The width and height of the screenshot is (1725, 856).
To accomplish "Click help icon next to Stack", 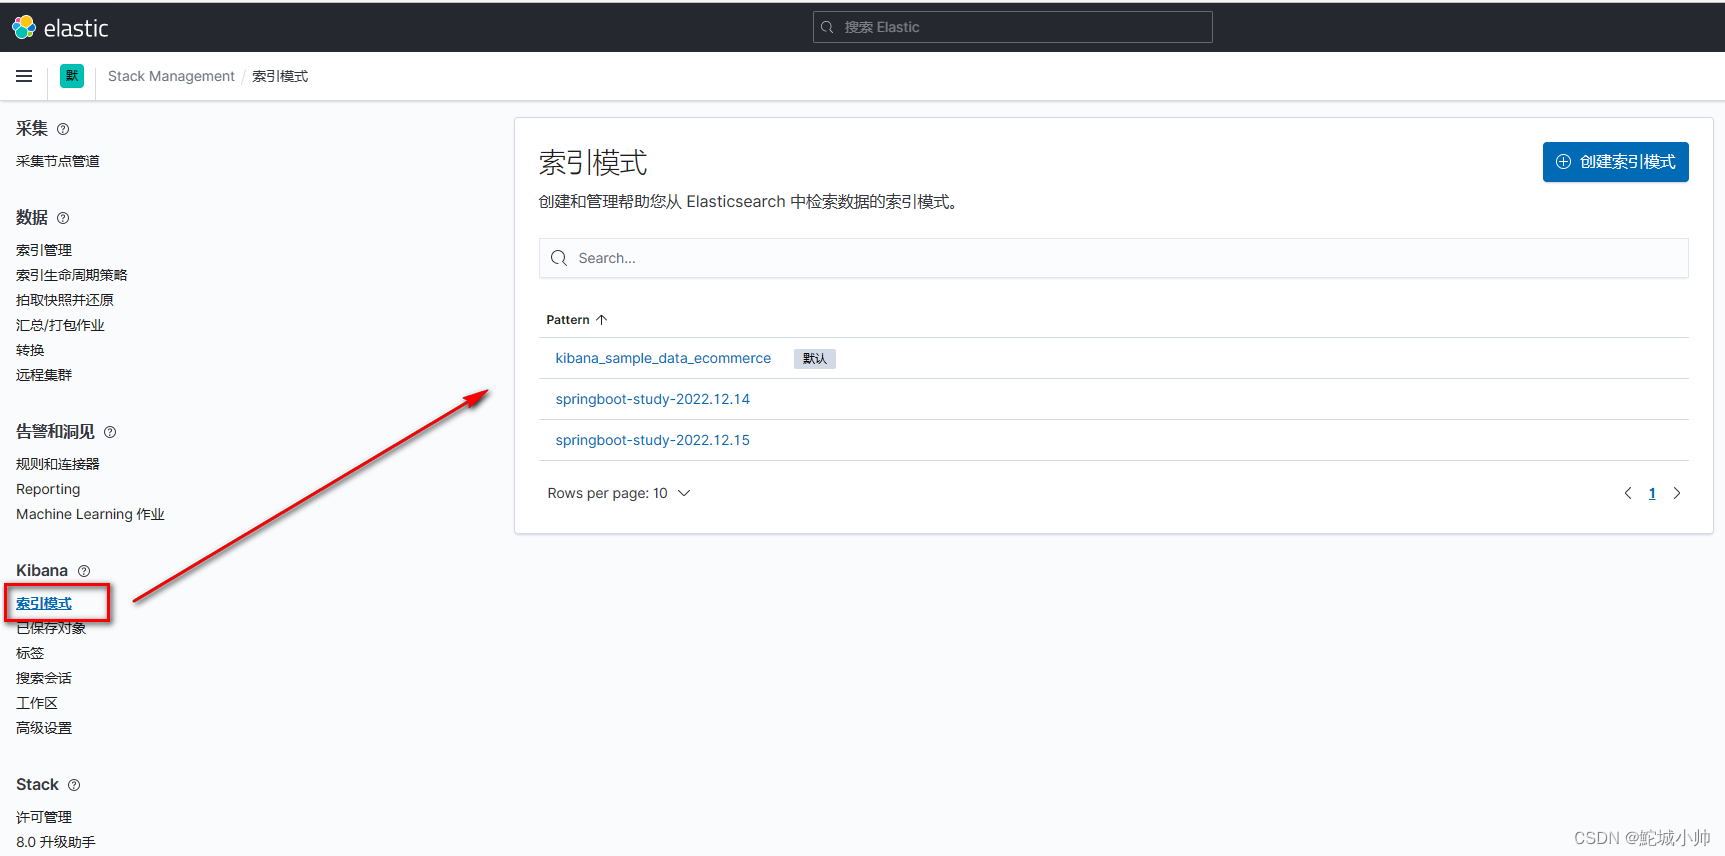I will point(74,785).
